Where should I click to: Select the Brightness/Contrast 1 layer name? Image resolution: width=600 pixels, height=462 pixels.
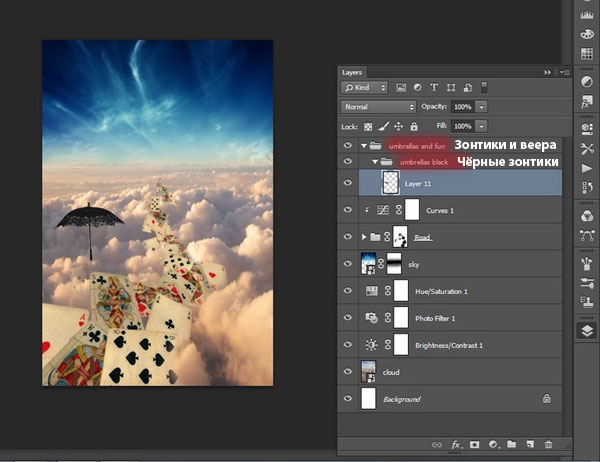pos(449,345)
